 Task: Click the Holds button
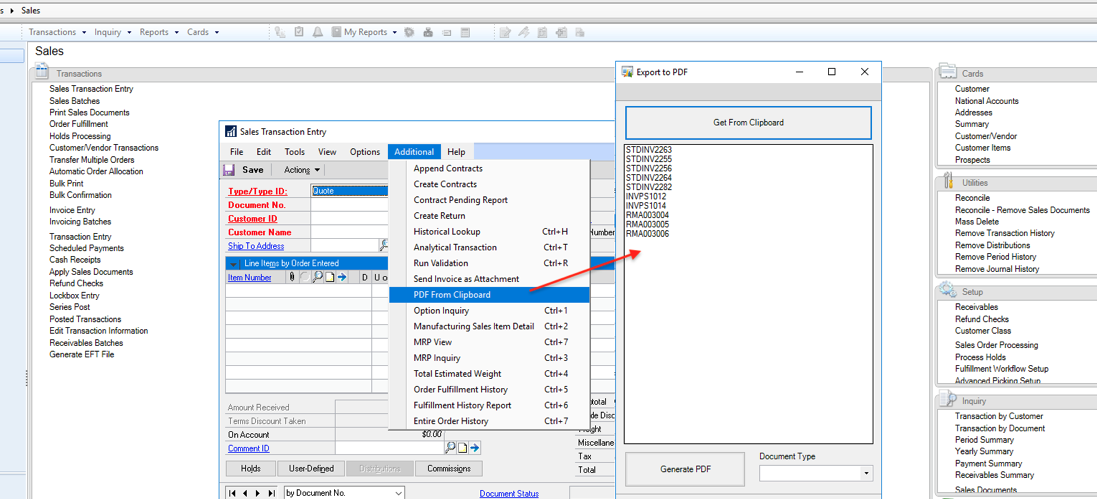point(250,469)
